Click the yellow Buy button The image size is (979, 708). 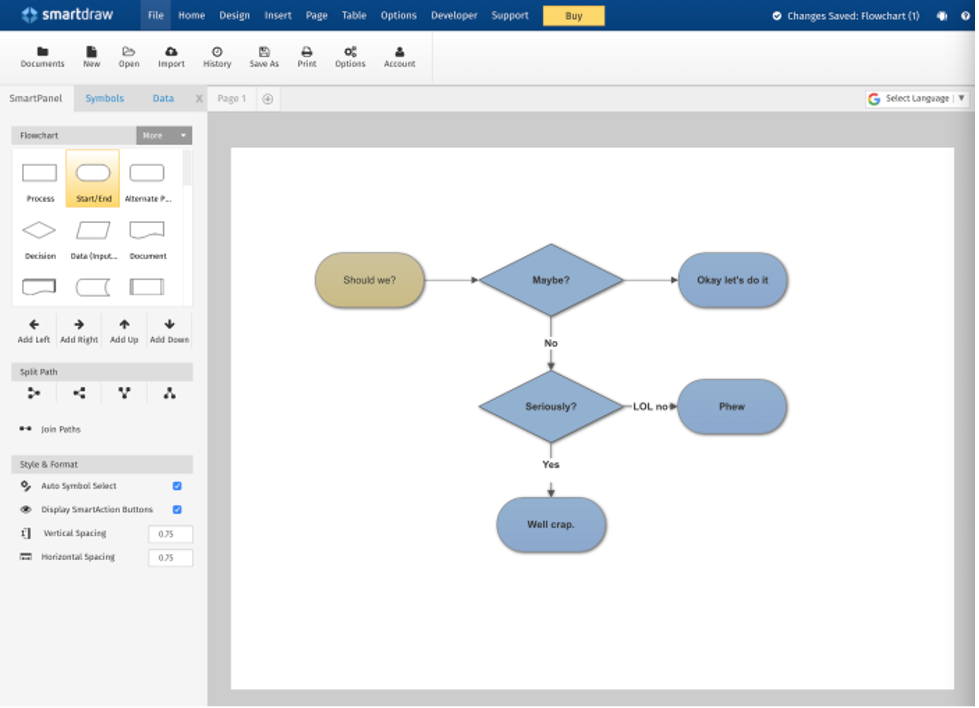click(573, 16)
